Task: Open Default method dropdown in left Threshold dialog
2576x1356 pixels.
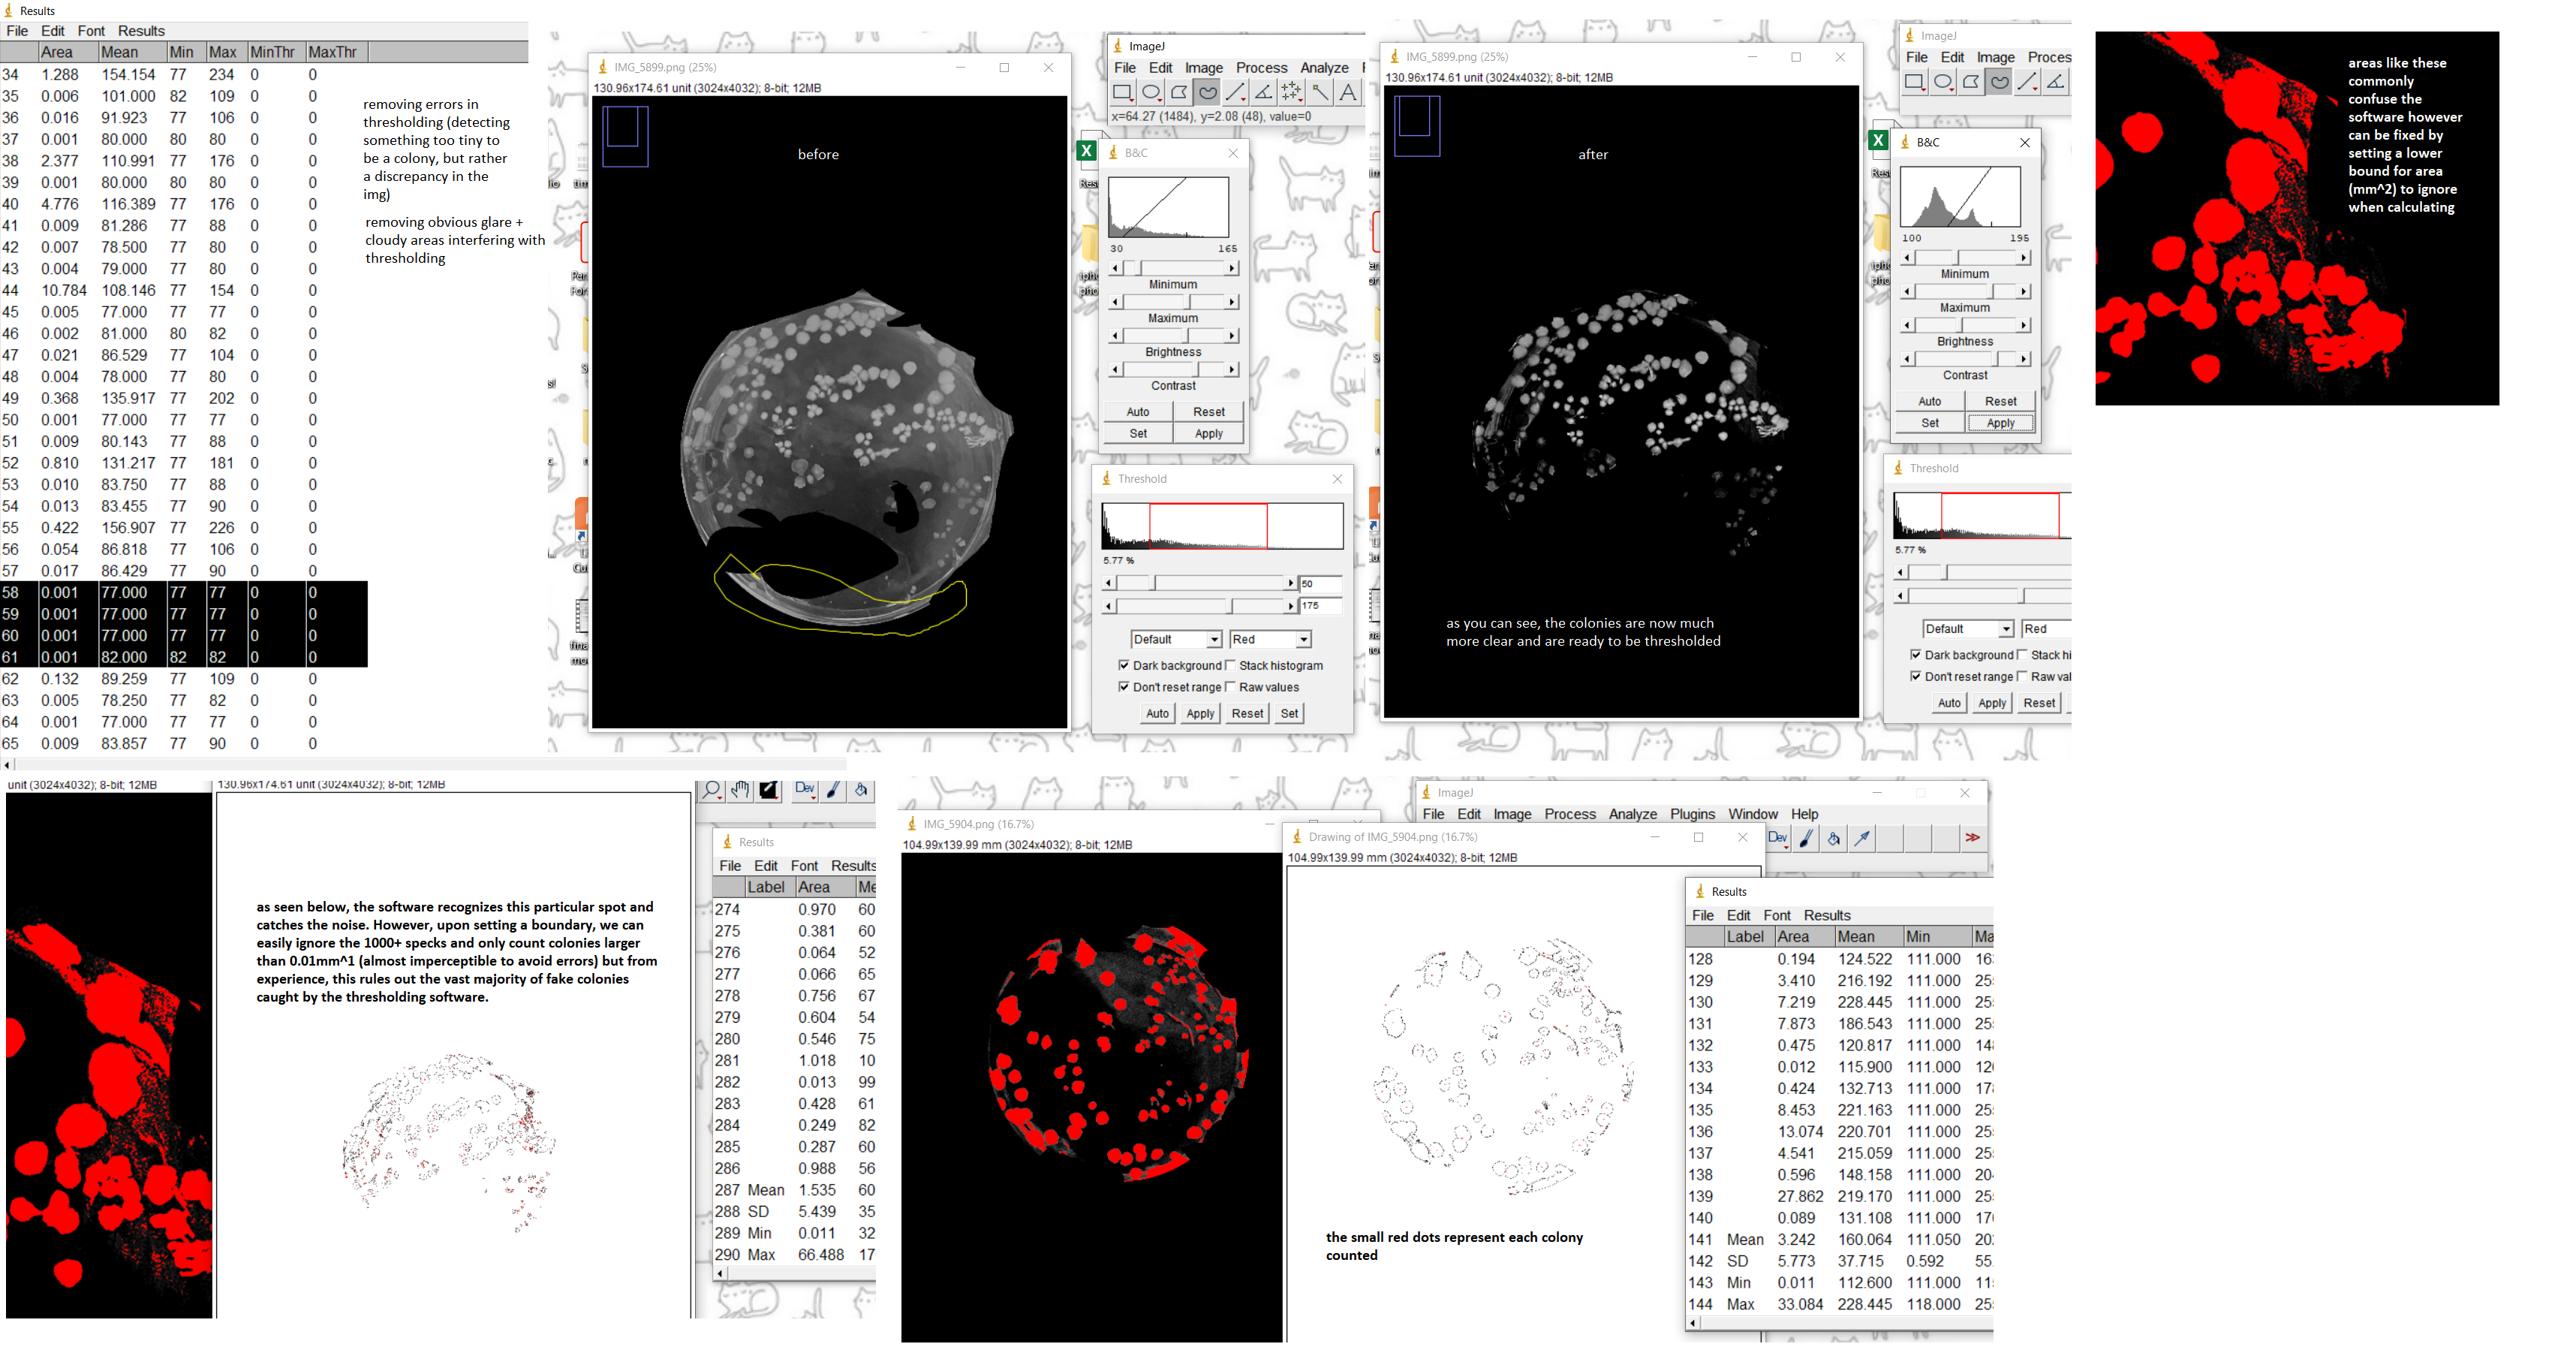Action: (1214, 640)
